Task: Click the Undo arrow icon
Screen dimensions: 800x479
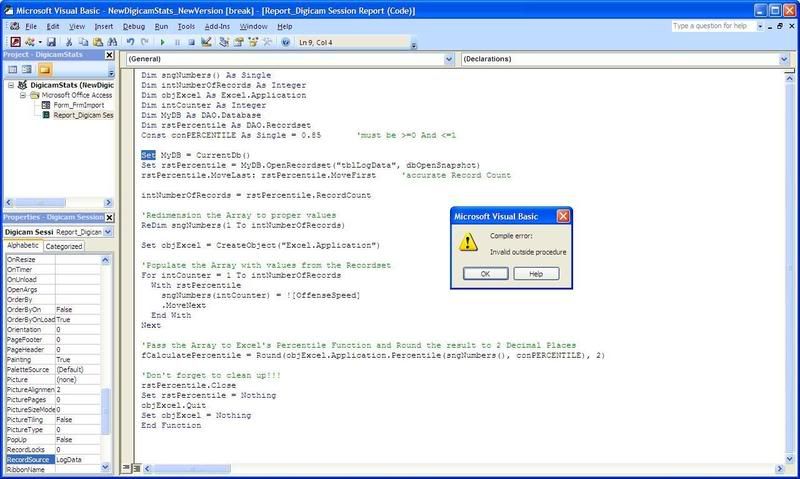Action: (x=130, y=42)
